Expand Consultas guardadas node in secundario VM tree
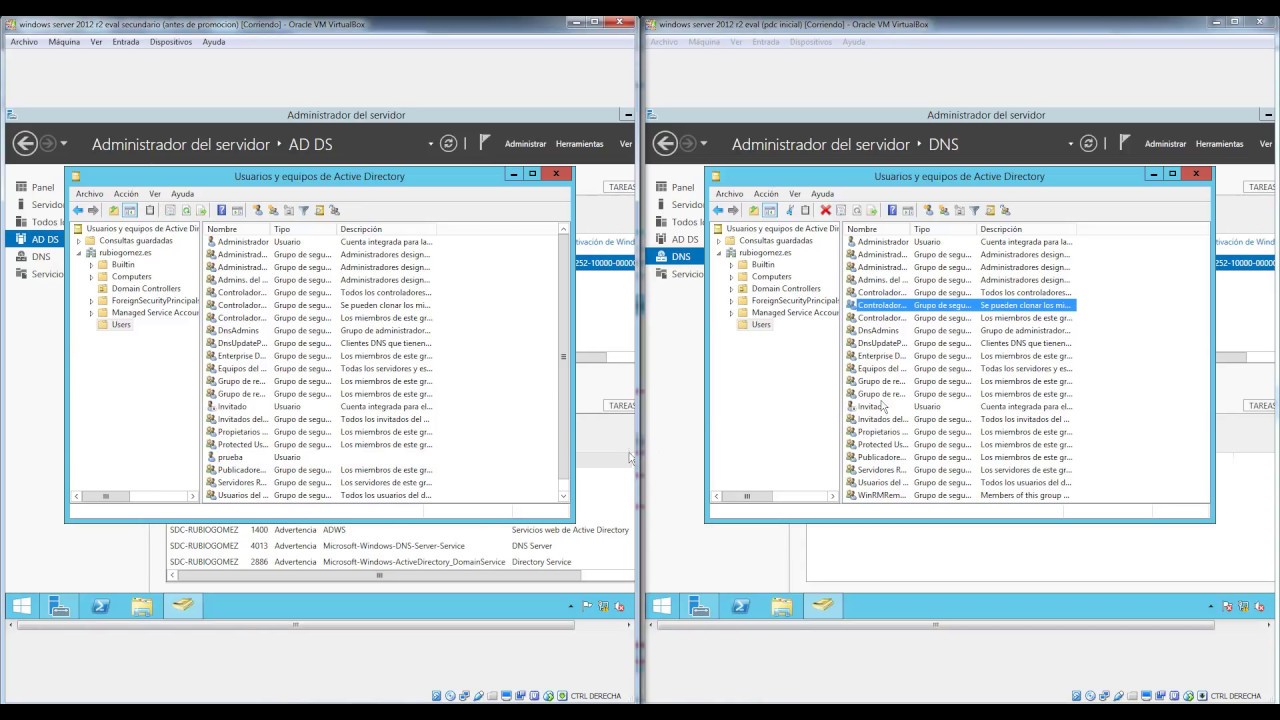The image size is (1280, 720). (79, 241)
